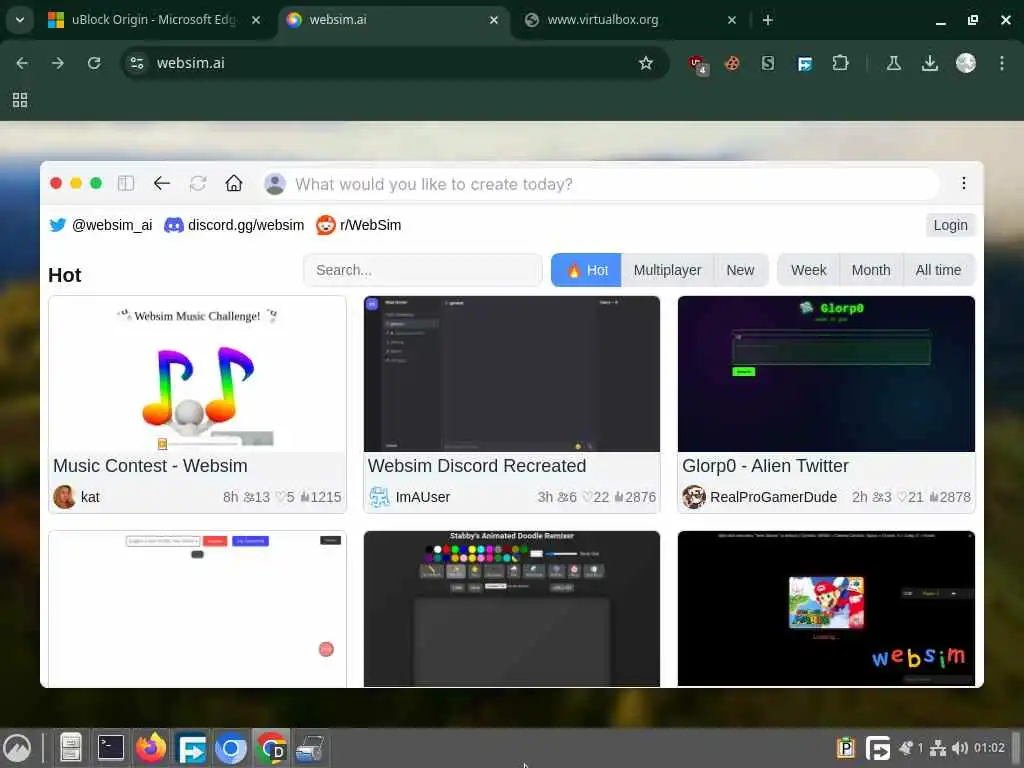
Task: Go to websim home via house icon
Action: coord(234,184)
